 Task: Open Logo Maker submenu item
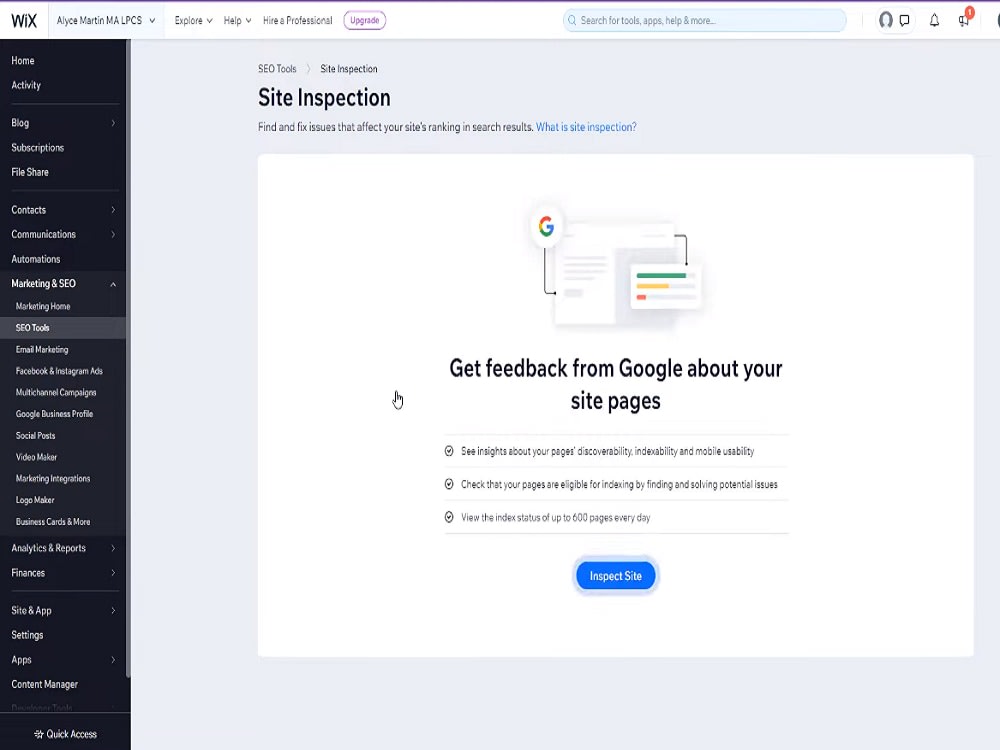point(35,500)
